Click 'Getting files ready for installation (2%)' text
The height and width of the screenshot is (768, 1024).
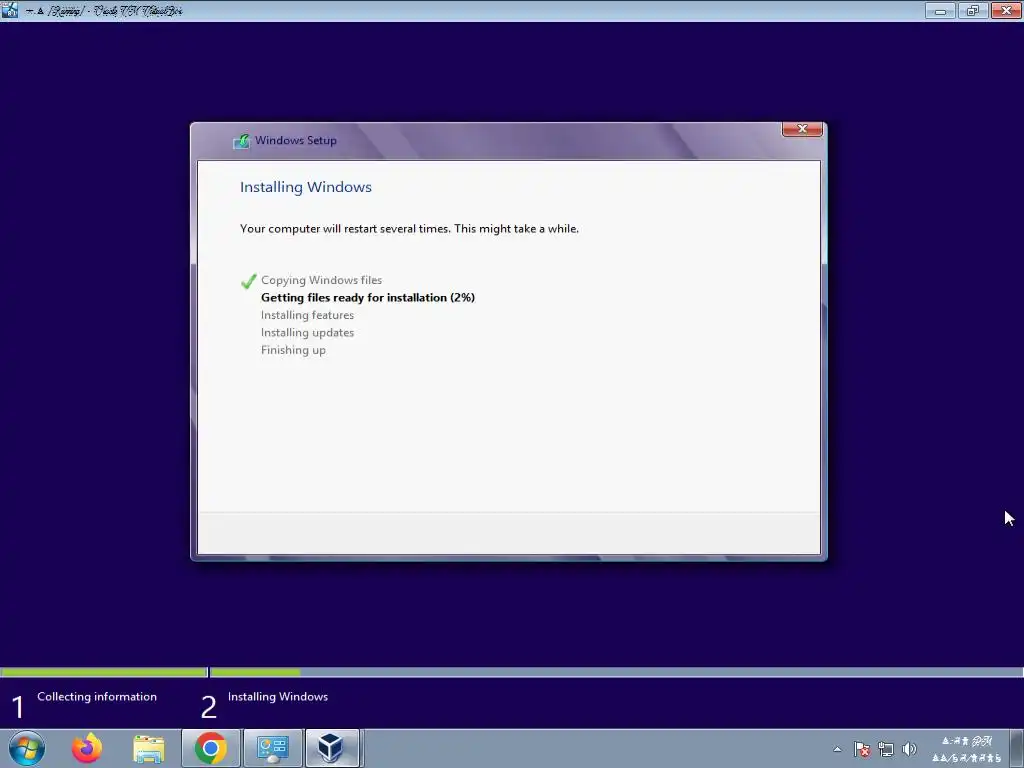click(x=368, y=298)
